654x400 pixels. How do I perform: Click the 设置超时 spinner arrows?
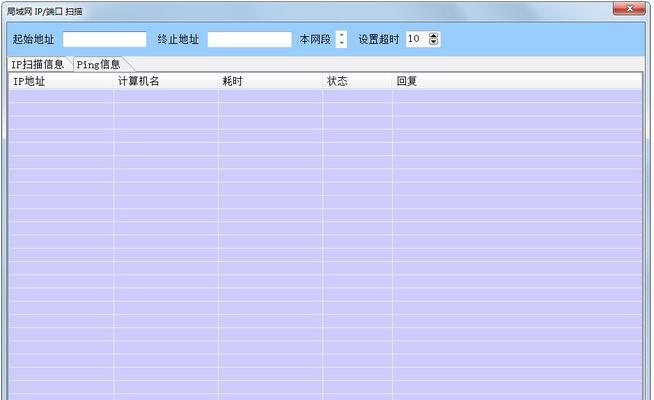[434, 39]
